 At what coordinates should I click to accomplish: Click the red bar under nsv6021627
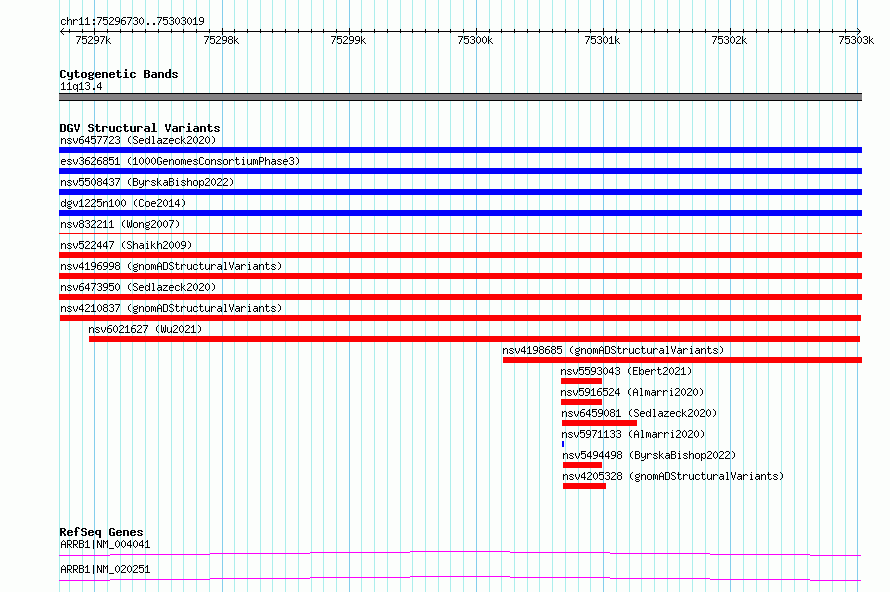475,339
